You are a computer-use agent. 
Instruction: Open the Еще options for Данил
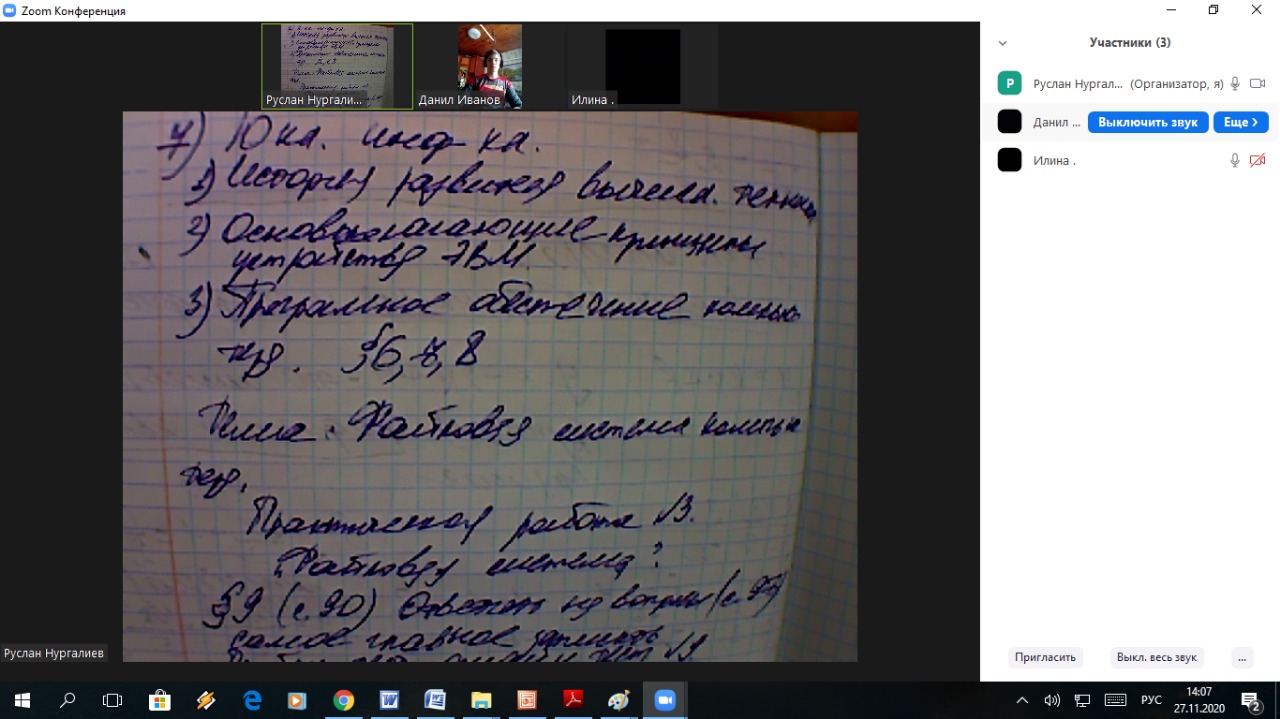point(1240,122)
